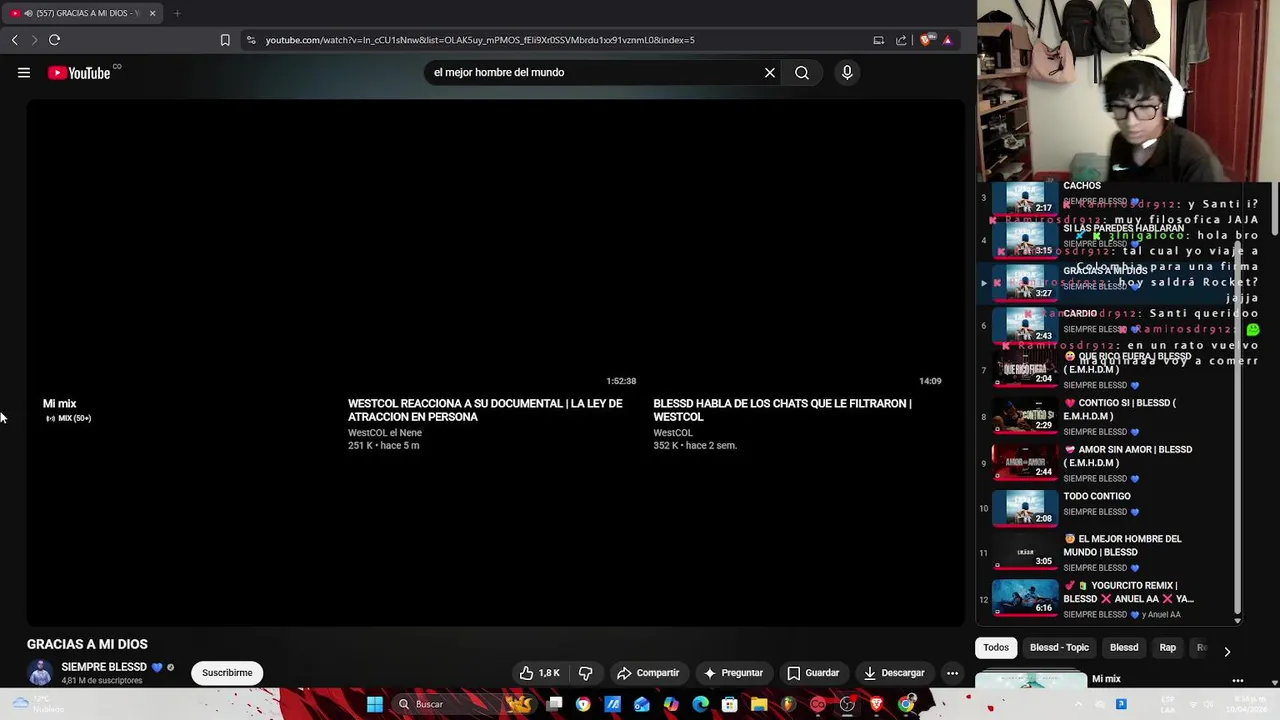Open the SIEMPRE BLESSD channel avatar
The image size is (1280, 720).
(40, 673)
